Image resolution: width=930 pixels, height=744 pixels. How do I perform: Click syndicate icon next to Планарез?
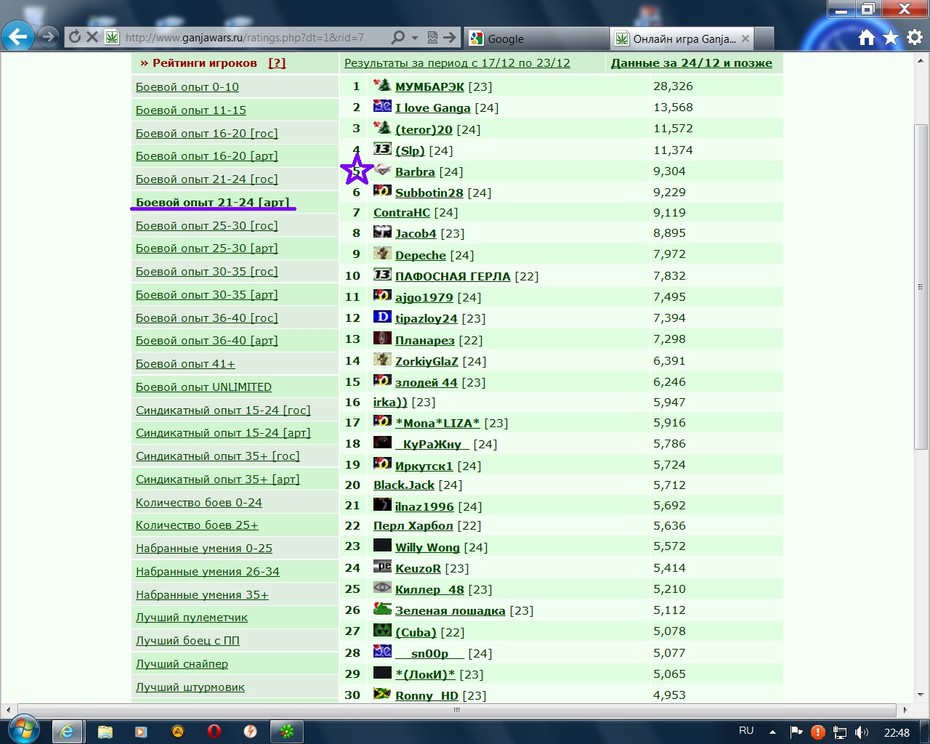point(382,338)
